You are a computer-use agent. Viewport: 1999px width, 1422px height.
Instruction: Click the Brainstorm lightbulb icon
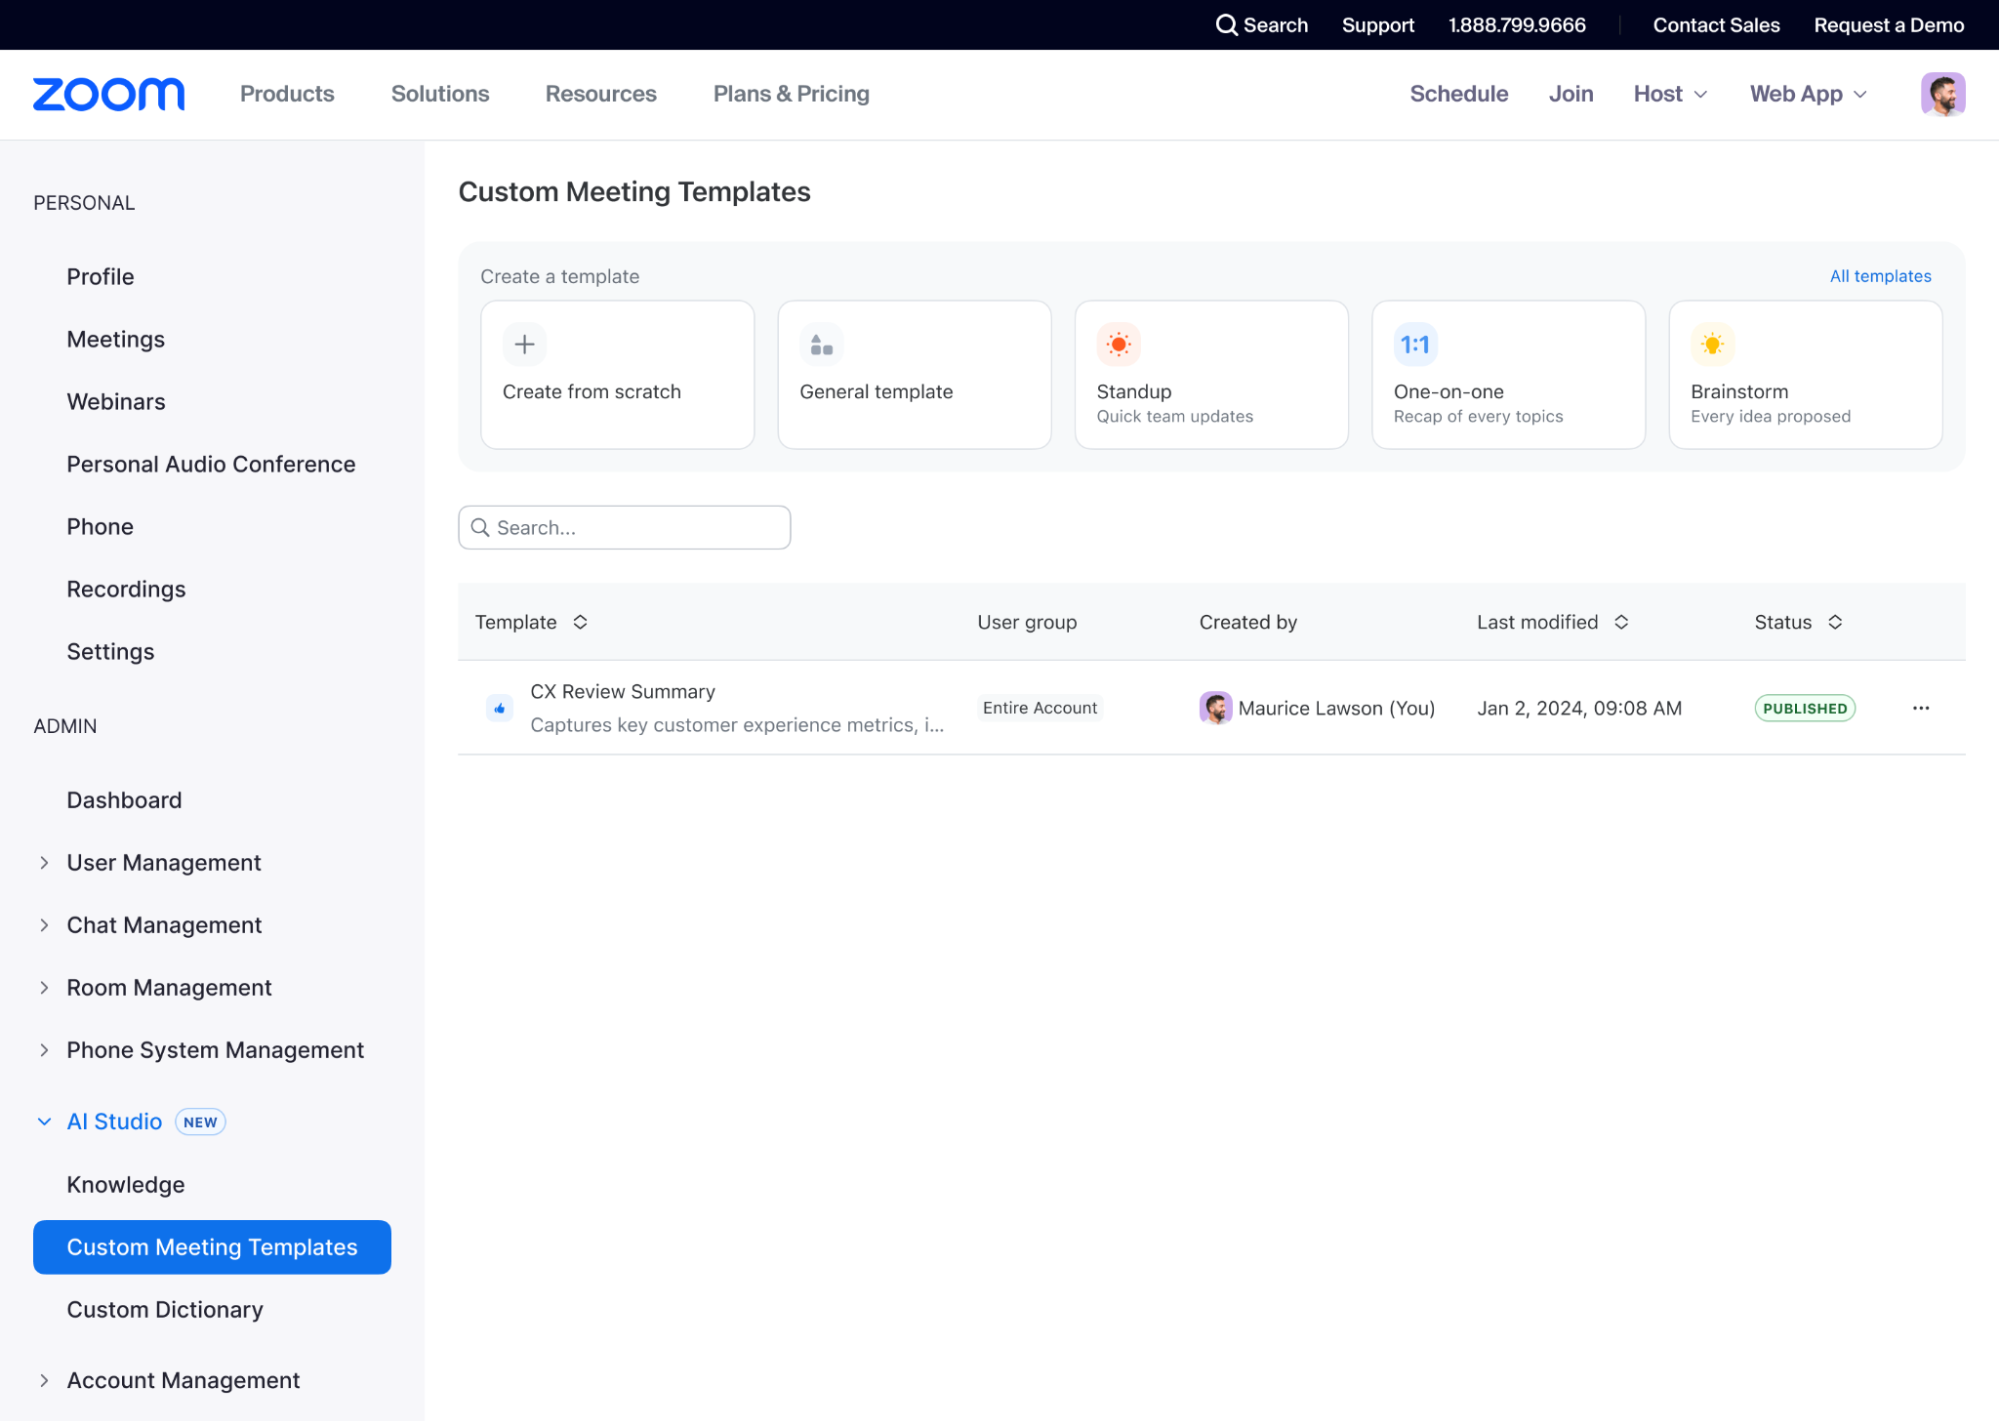1712,345
